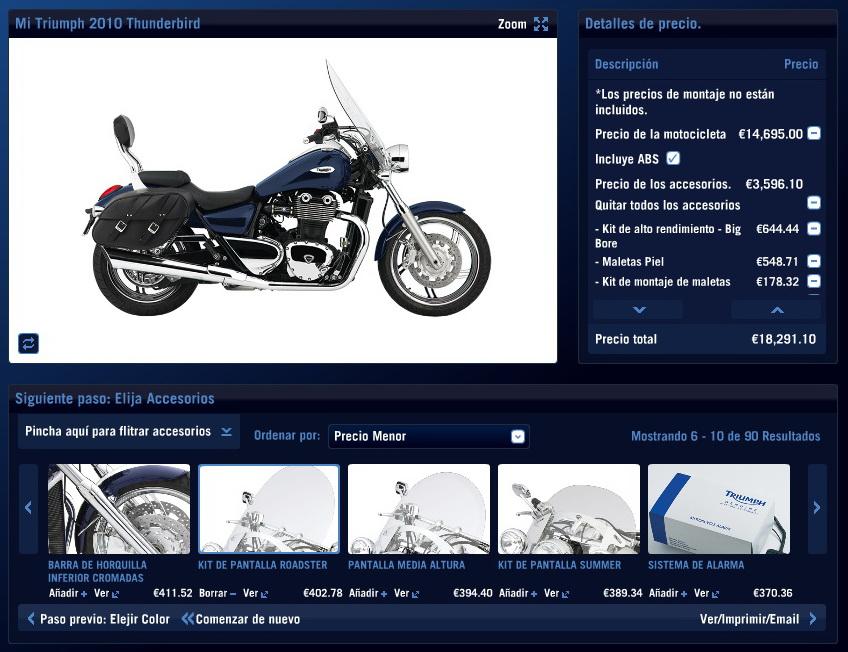Click Borrar for Kit de Pantalla Roadster
This screenshot has height=652, width=848.
pyautogui.click(x=217, y=593)
